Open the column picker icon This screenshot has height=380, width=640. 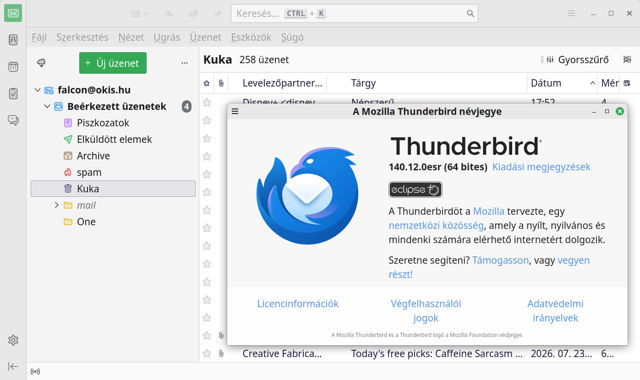[627, 83]
